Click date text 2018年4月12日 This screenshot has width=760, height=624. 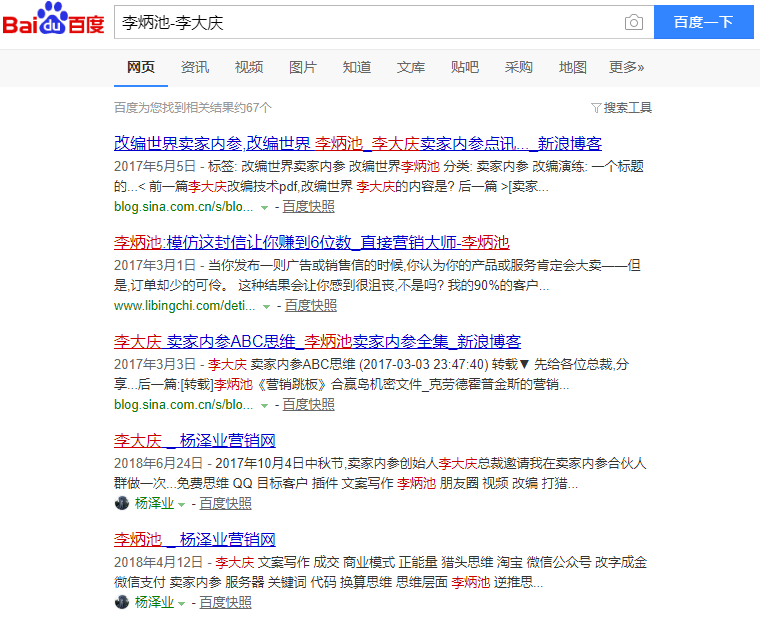tap(158, 562)
